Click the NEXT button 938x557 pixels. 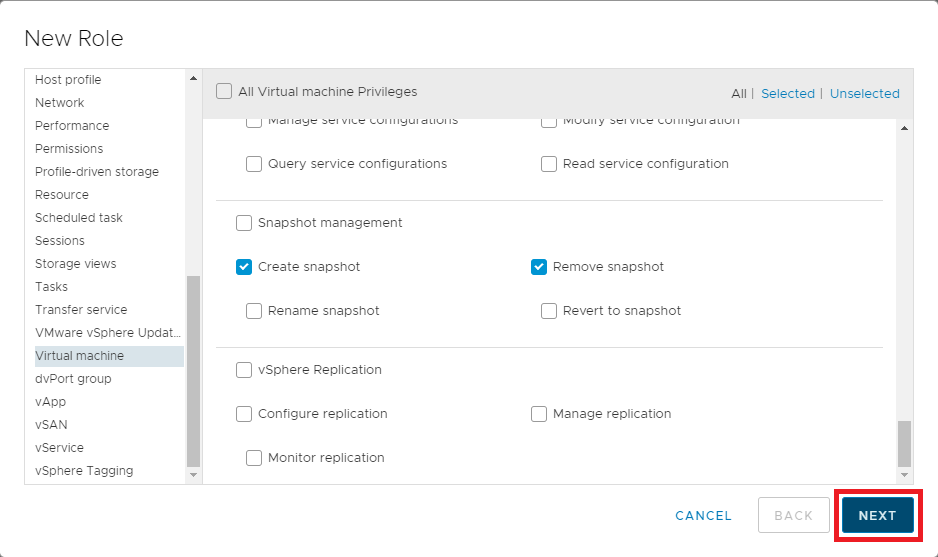coord(877,515)
